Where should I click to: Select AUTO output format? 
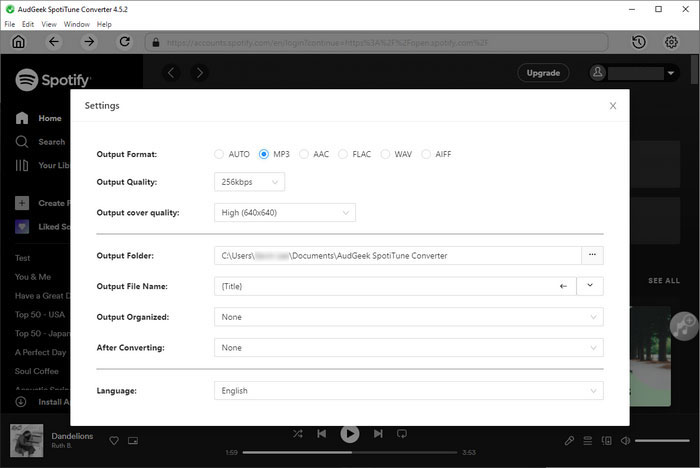pyautogui.click(x=219, y=154)
